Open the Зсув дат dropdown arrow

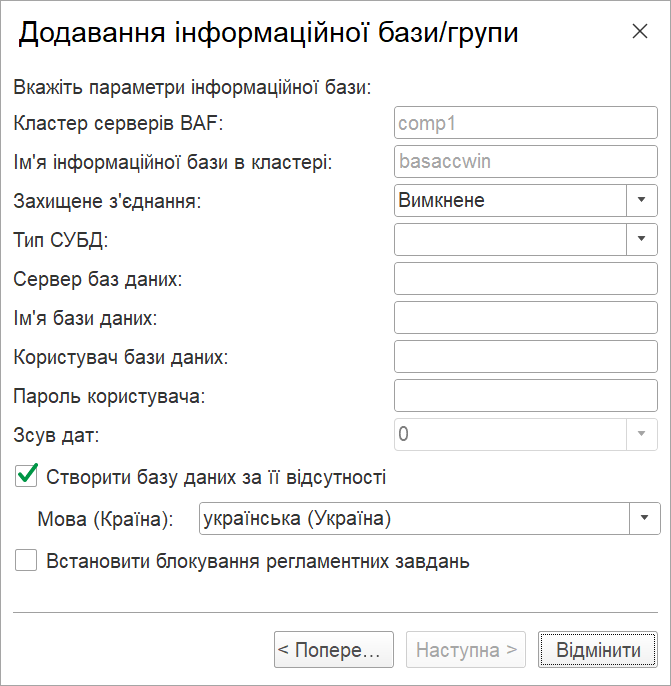[642, 434]
